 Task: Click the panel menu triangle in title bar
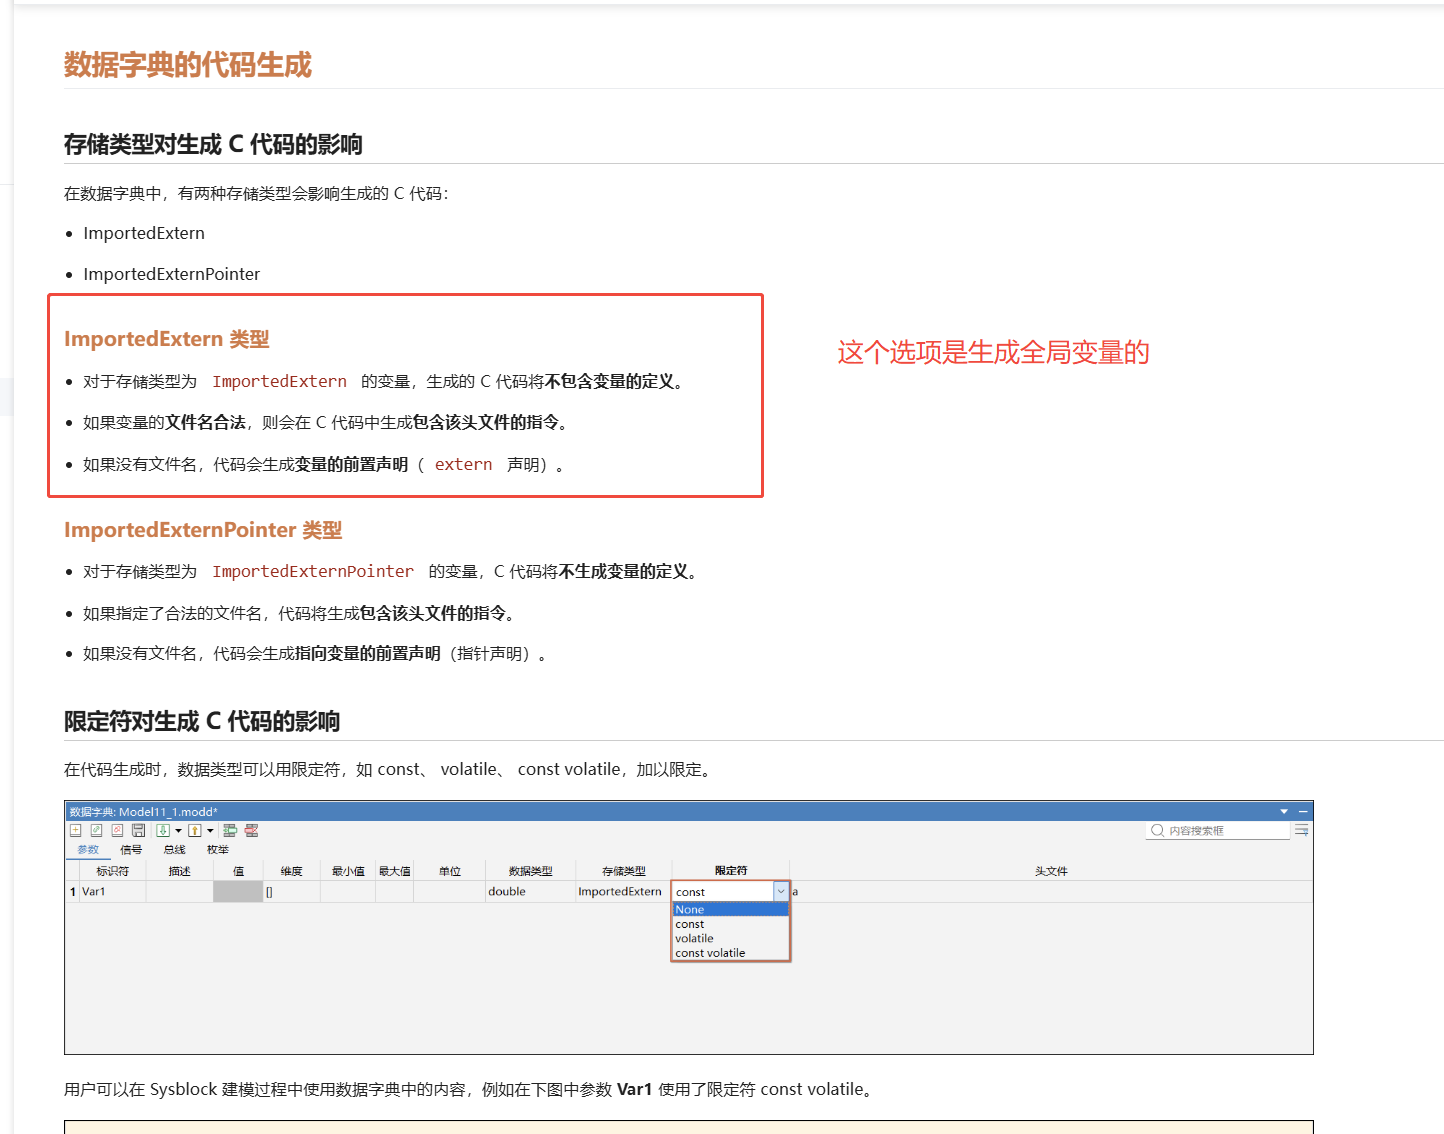click(x=1284, y=812)
